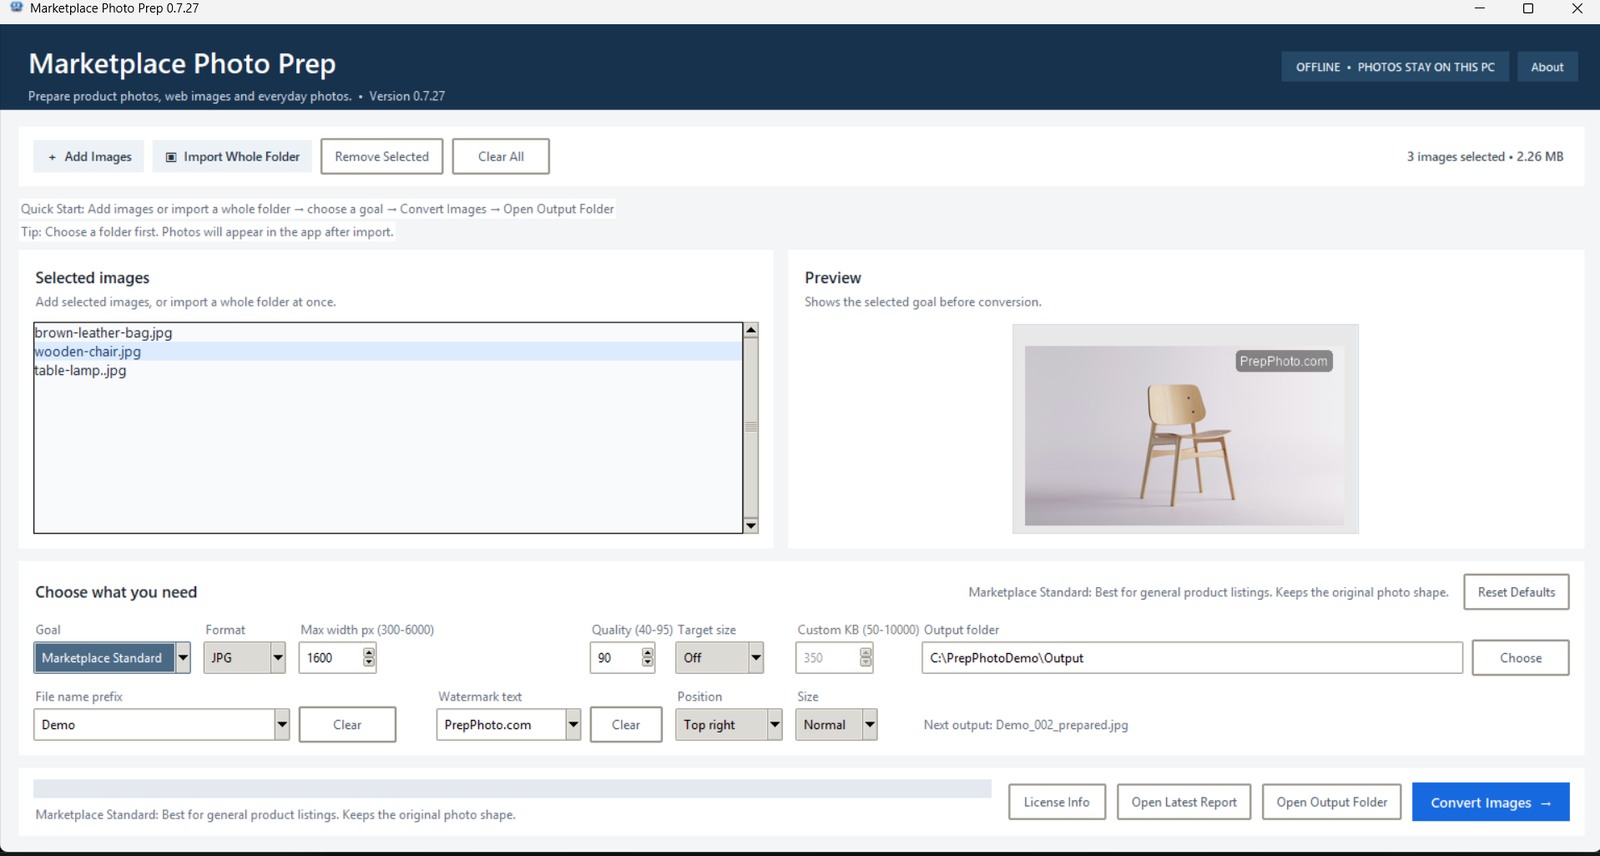Click the Quality value field
The height and width of the screenshot is (856, 1600).
tap(615, 658)
